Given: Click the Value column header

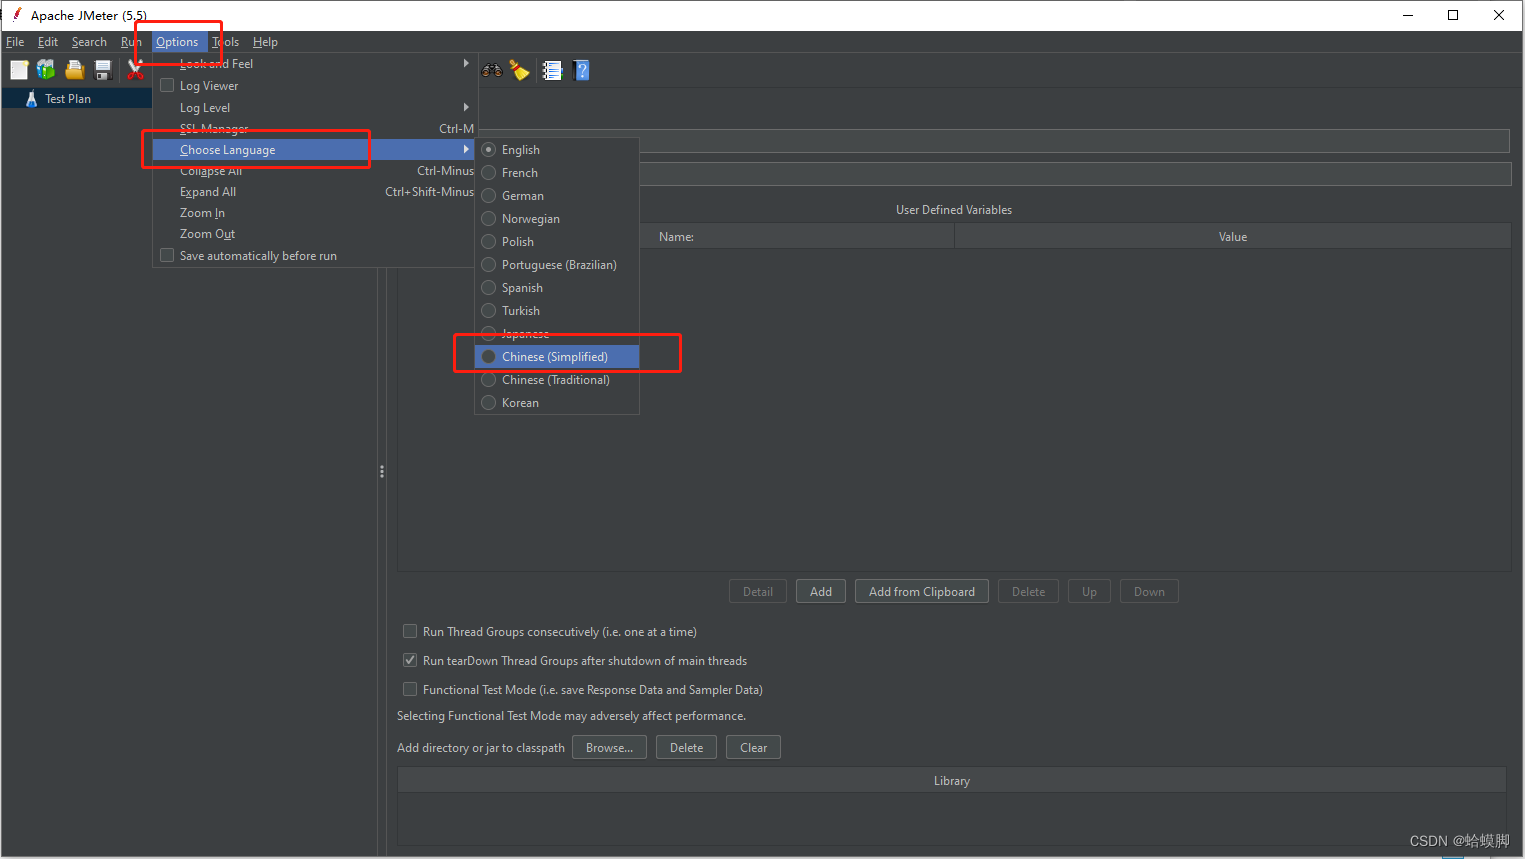Looking at the screenshot, I should click(x=1233, y=237).
